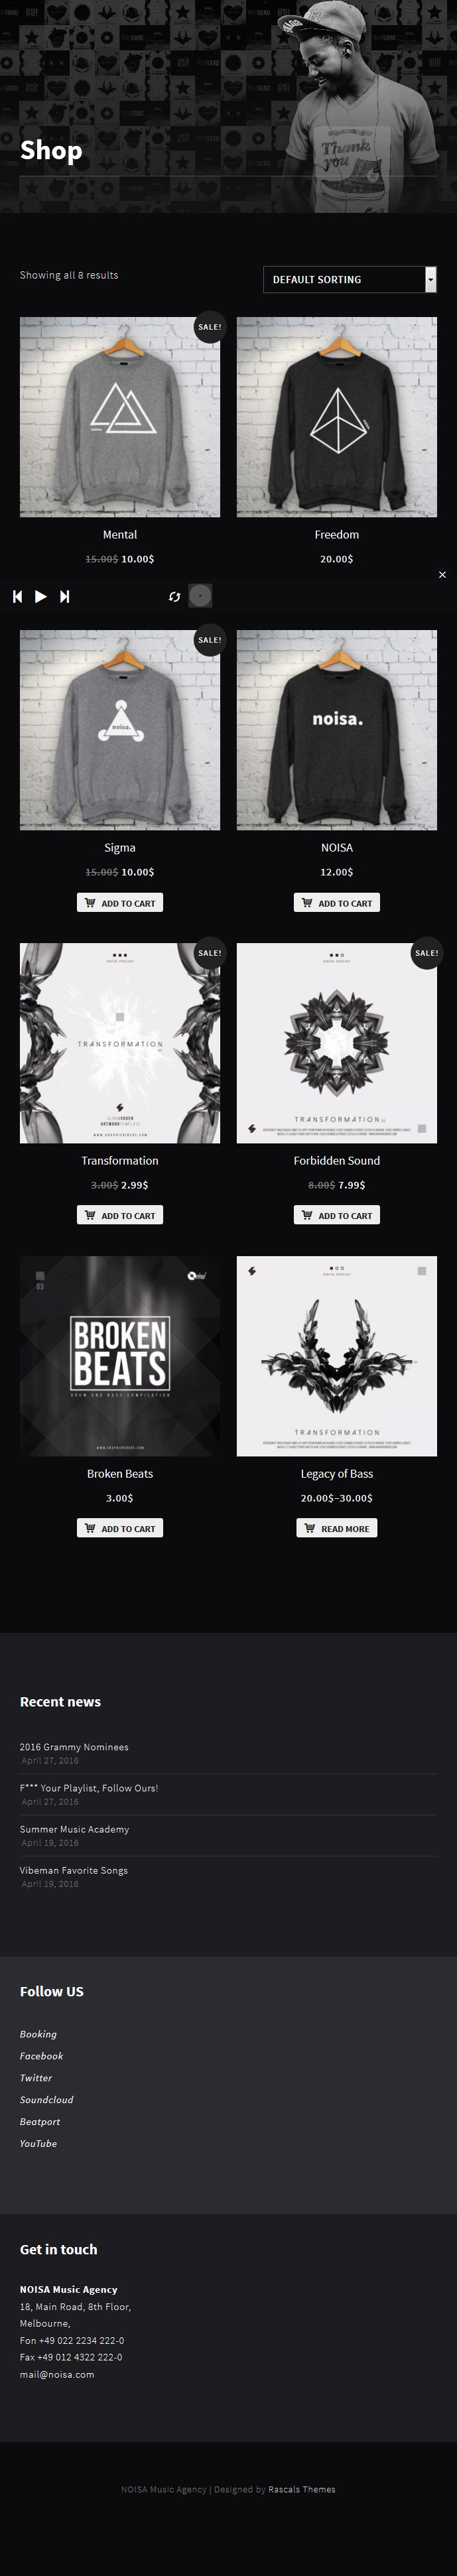The height and width of the screenshot is (2576, 457).
Task: Toggle the repeat loop icon in the player
Action: pyautogui.click(x=174, y=596)
